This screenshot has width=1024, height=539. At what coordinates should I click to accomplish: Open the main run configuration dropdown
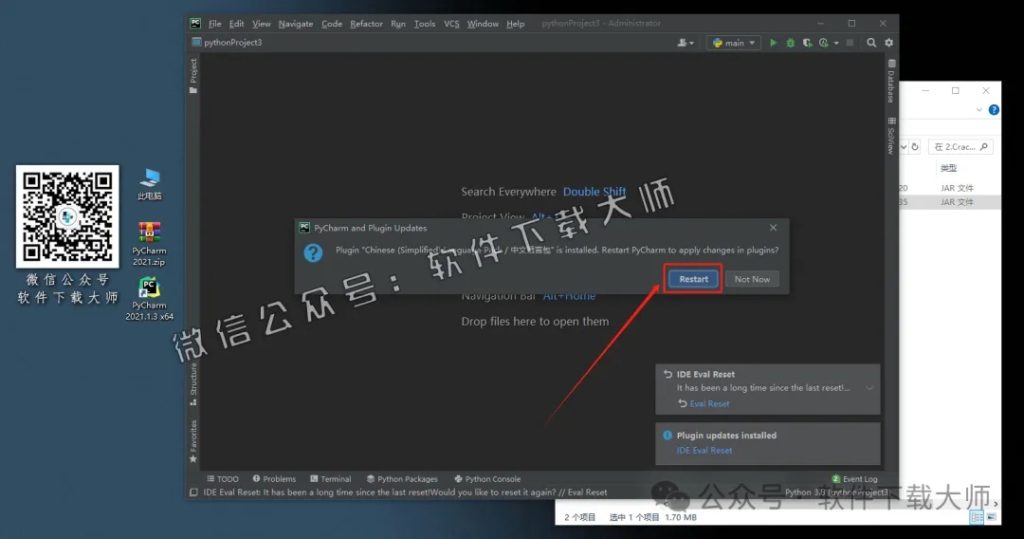(734, 42)
